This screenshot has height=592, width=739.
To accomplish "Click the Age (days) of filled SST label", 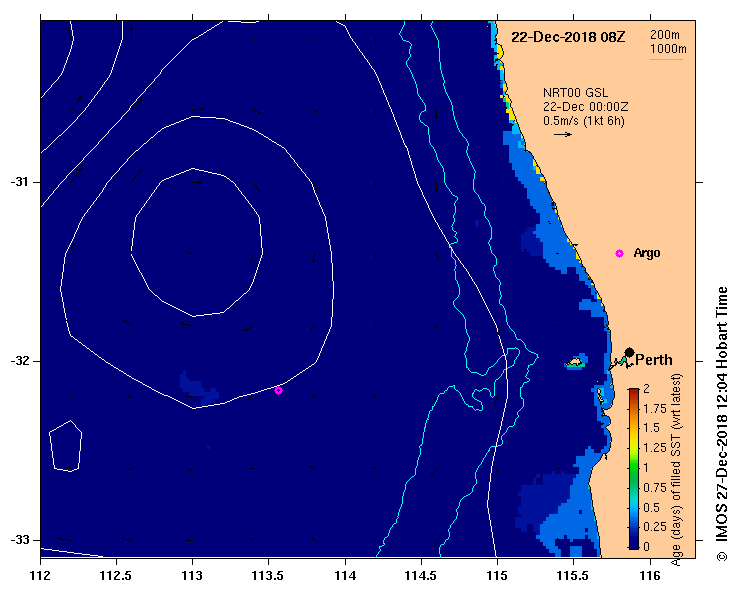I will [677, 470].
